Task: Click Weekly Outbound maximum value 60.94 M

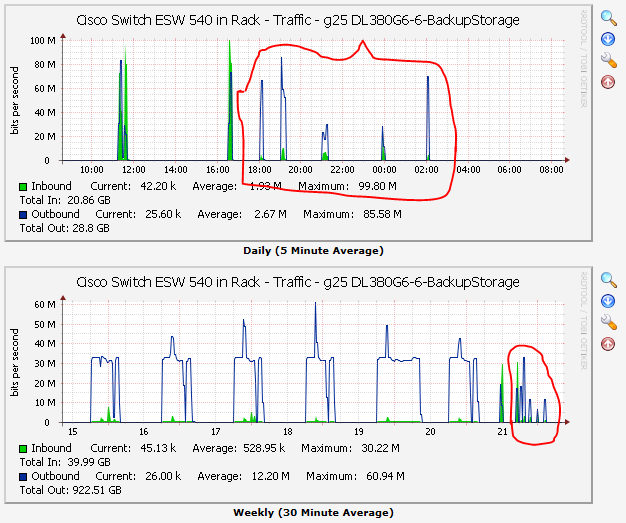Action: point(385,476)
